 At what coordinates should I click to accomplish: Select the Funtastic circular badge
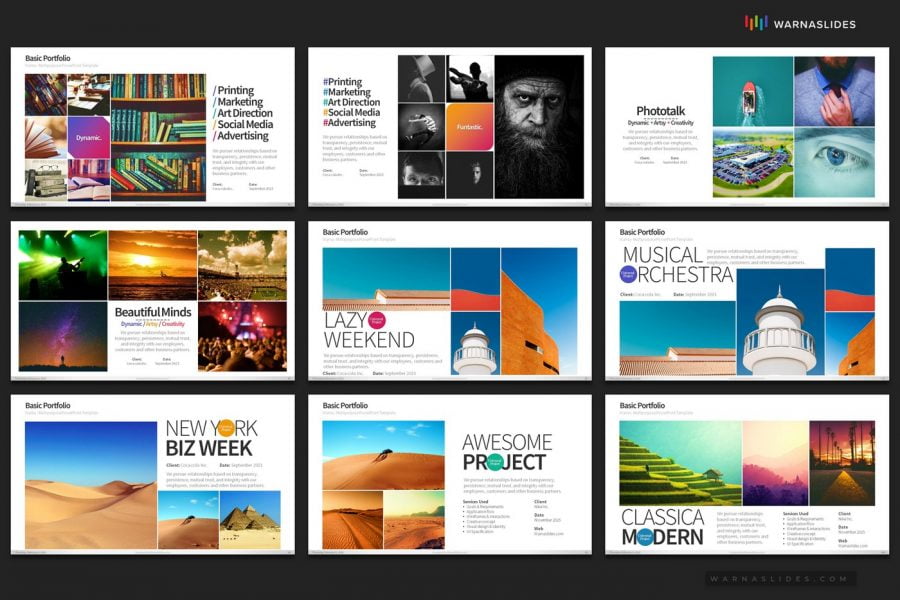click(469, 127)
